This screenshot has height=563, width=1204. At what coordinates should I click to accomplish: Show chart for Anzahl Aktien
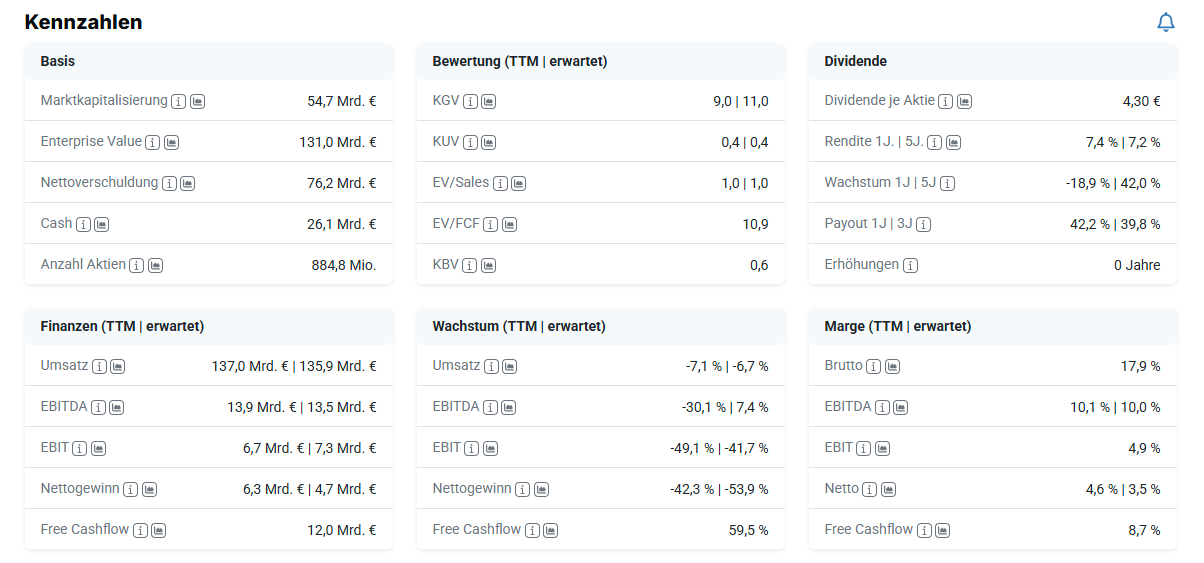156,265
